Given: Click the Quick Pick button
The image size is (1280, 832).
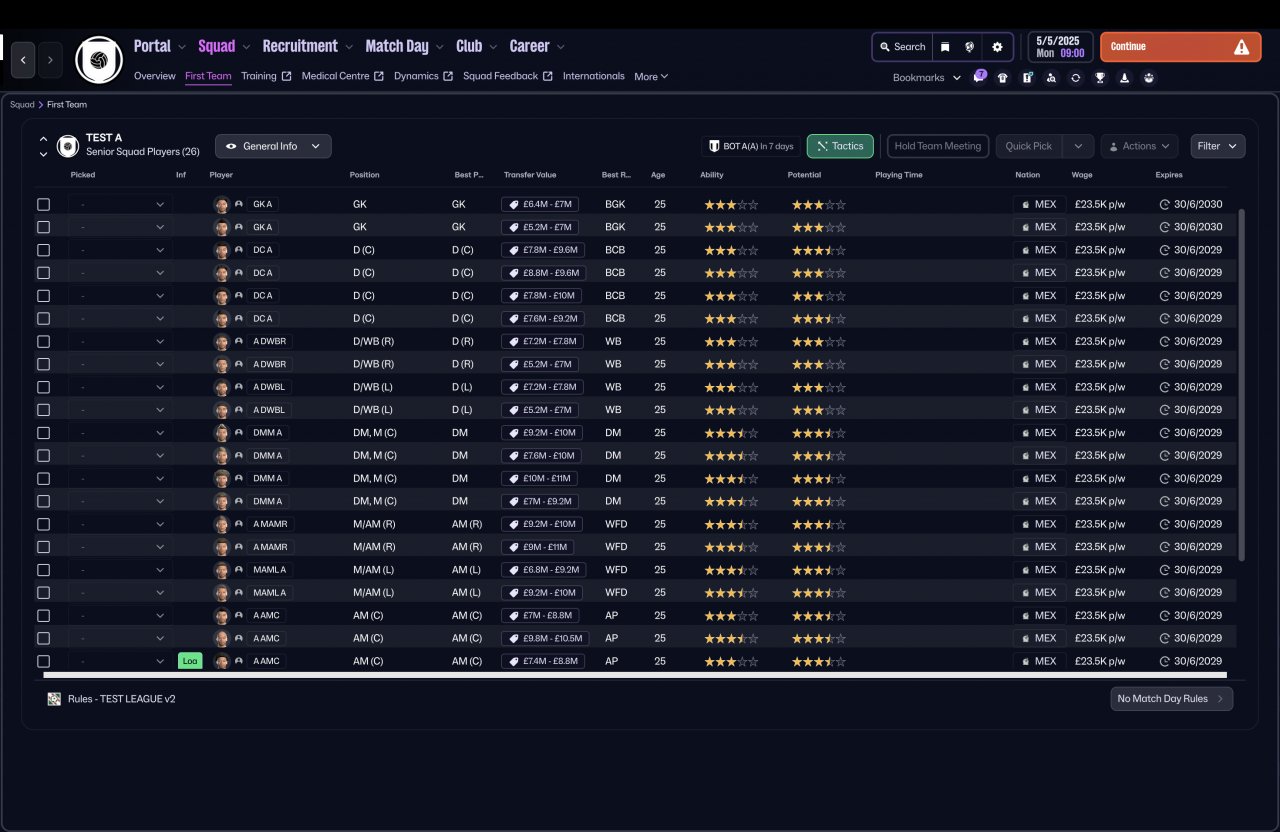Looking at the screenshot, I should click(1029, 146).
